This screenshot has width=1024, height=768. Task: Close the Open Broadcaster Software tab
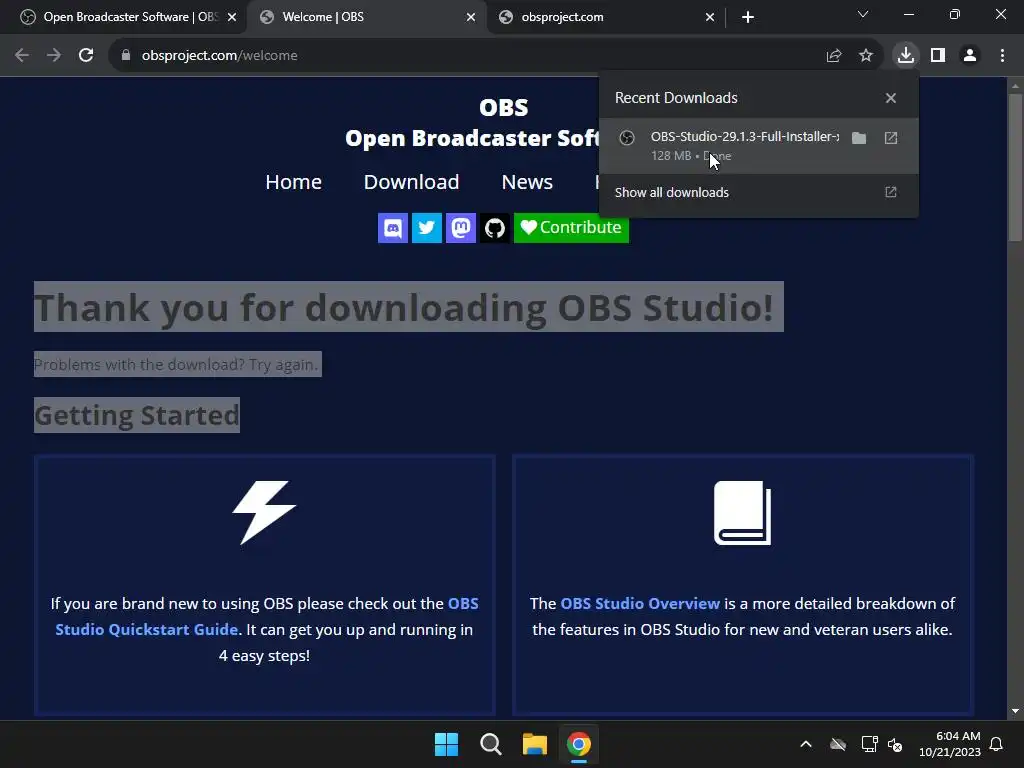232,17
